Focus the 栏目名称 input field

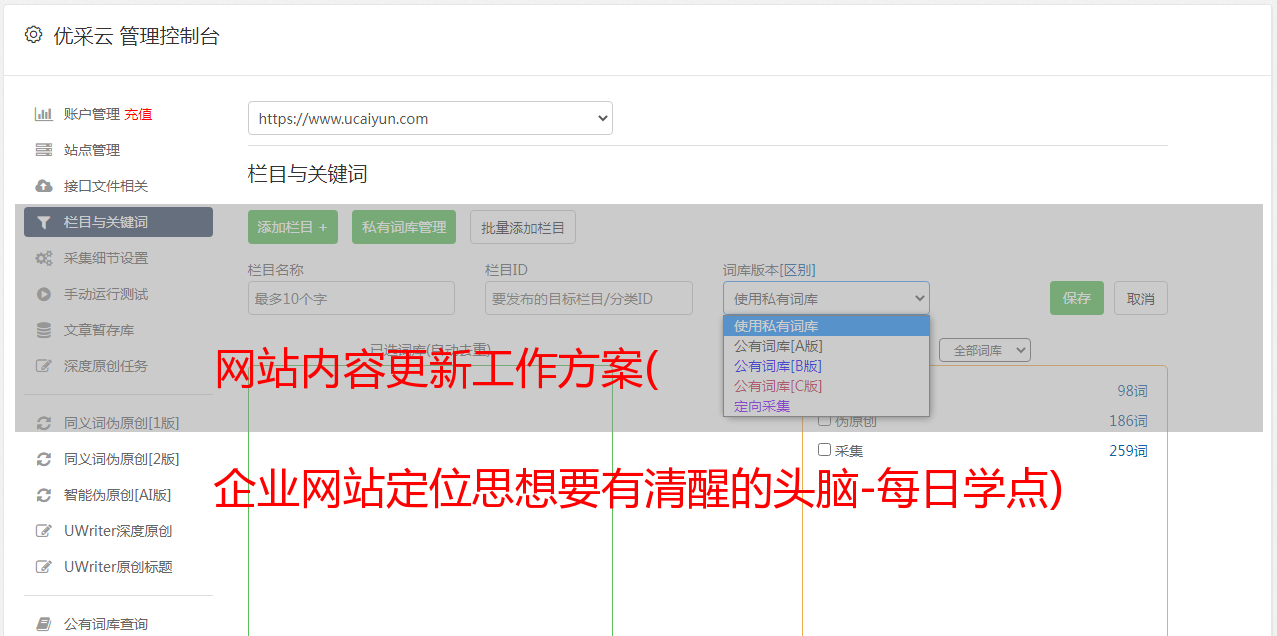[351, 298]
